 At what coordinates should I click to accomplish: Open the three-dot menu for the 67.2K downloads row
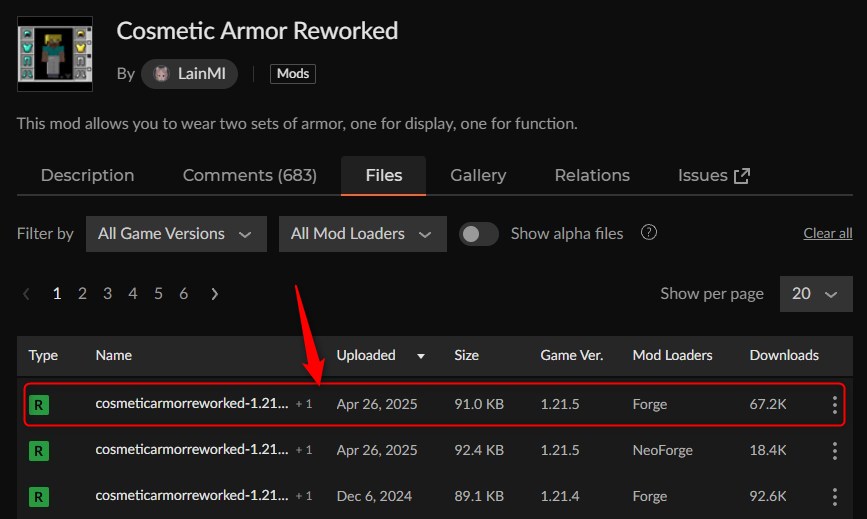(834, 405)
